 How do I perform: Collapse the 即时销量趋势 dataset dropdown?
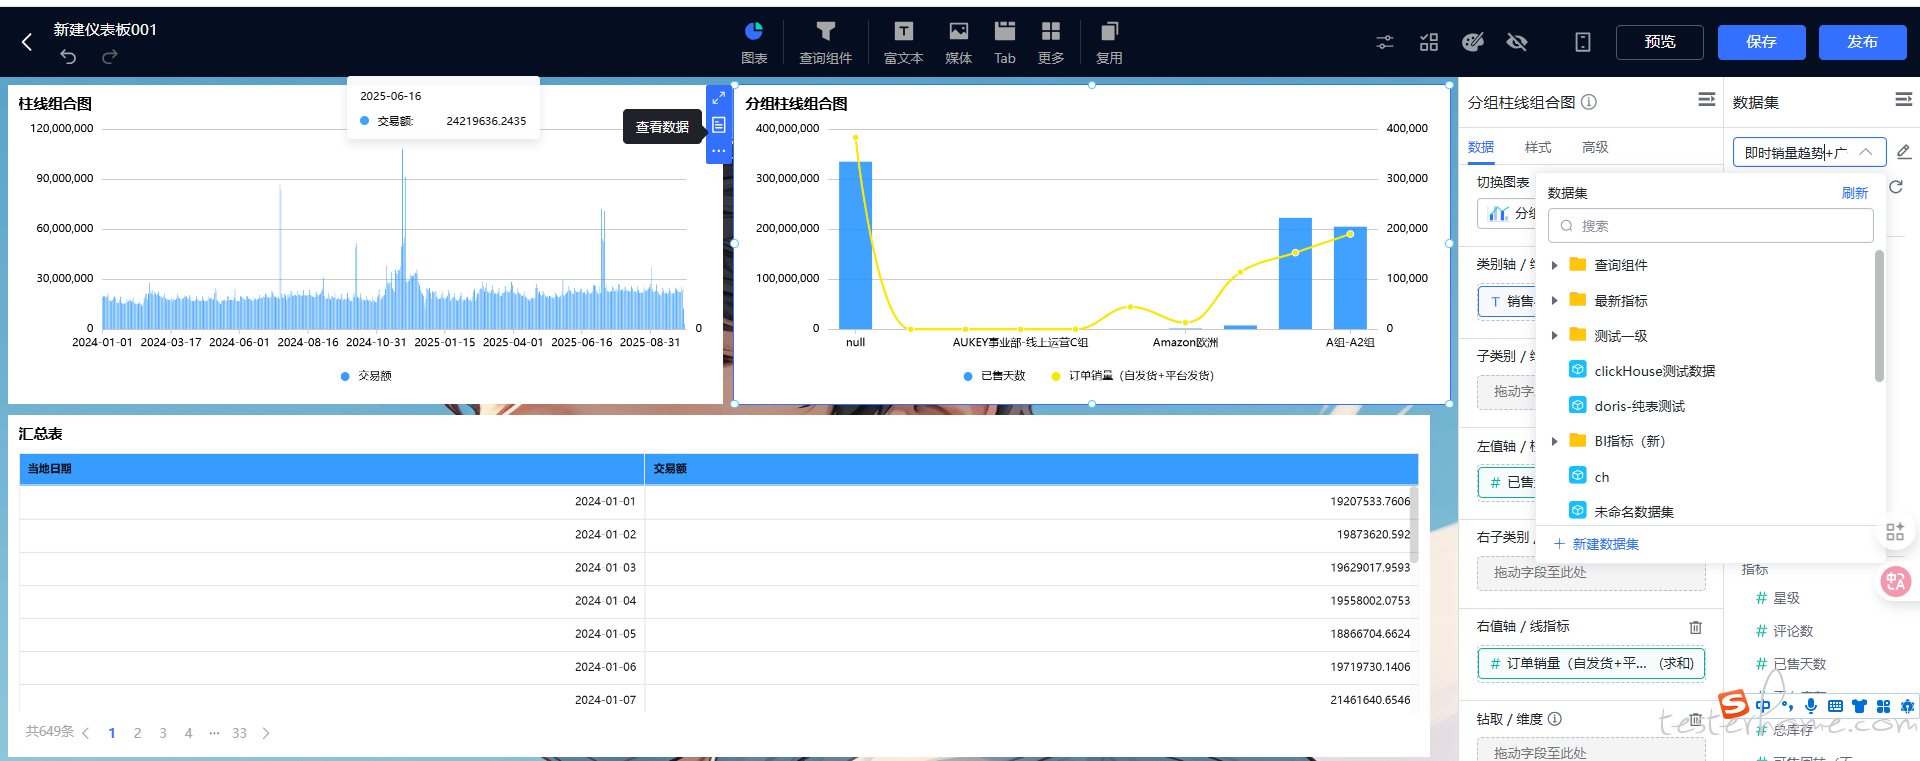1865,152
